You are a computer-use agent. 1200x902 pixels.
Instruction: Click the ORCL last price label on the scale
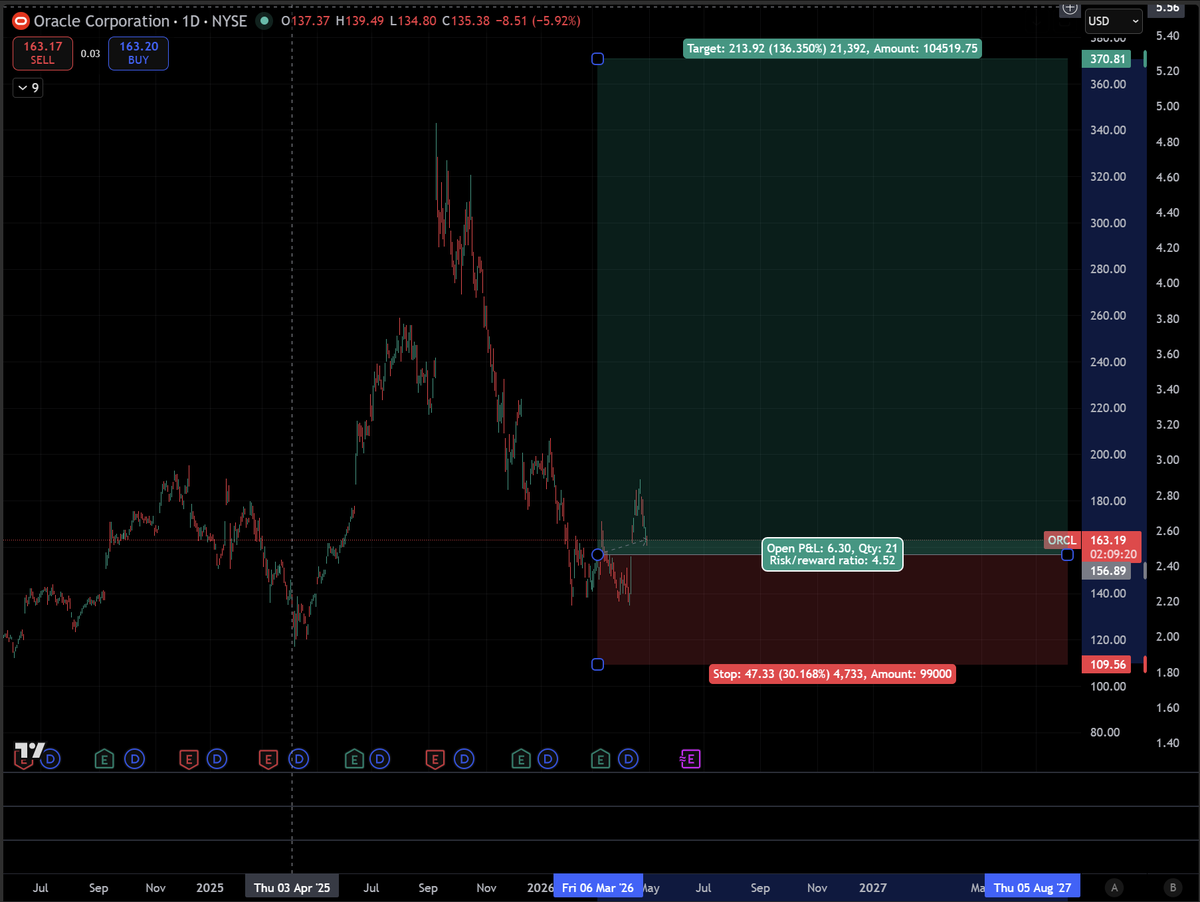point(1062,540)
